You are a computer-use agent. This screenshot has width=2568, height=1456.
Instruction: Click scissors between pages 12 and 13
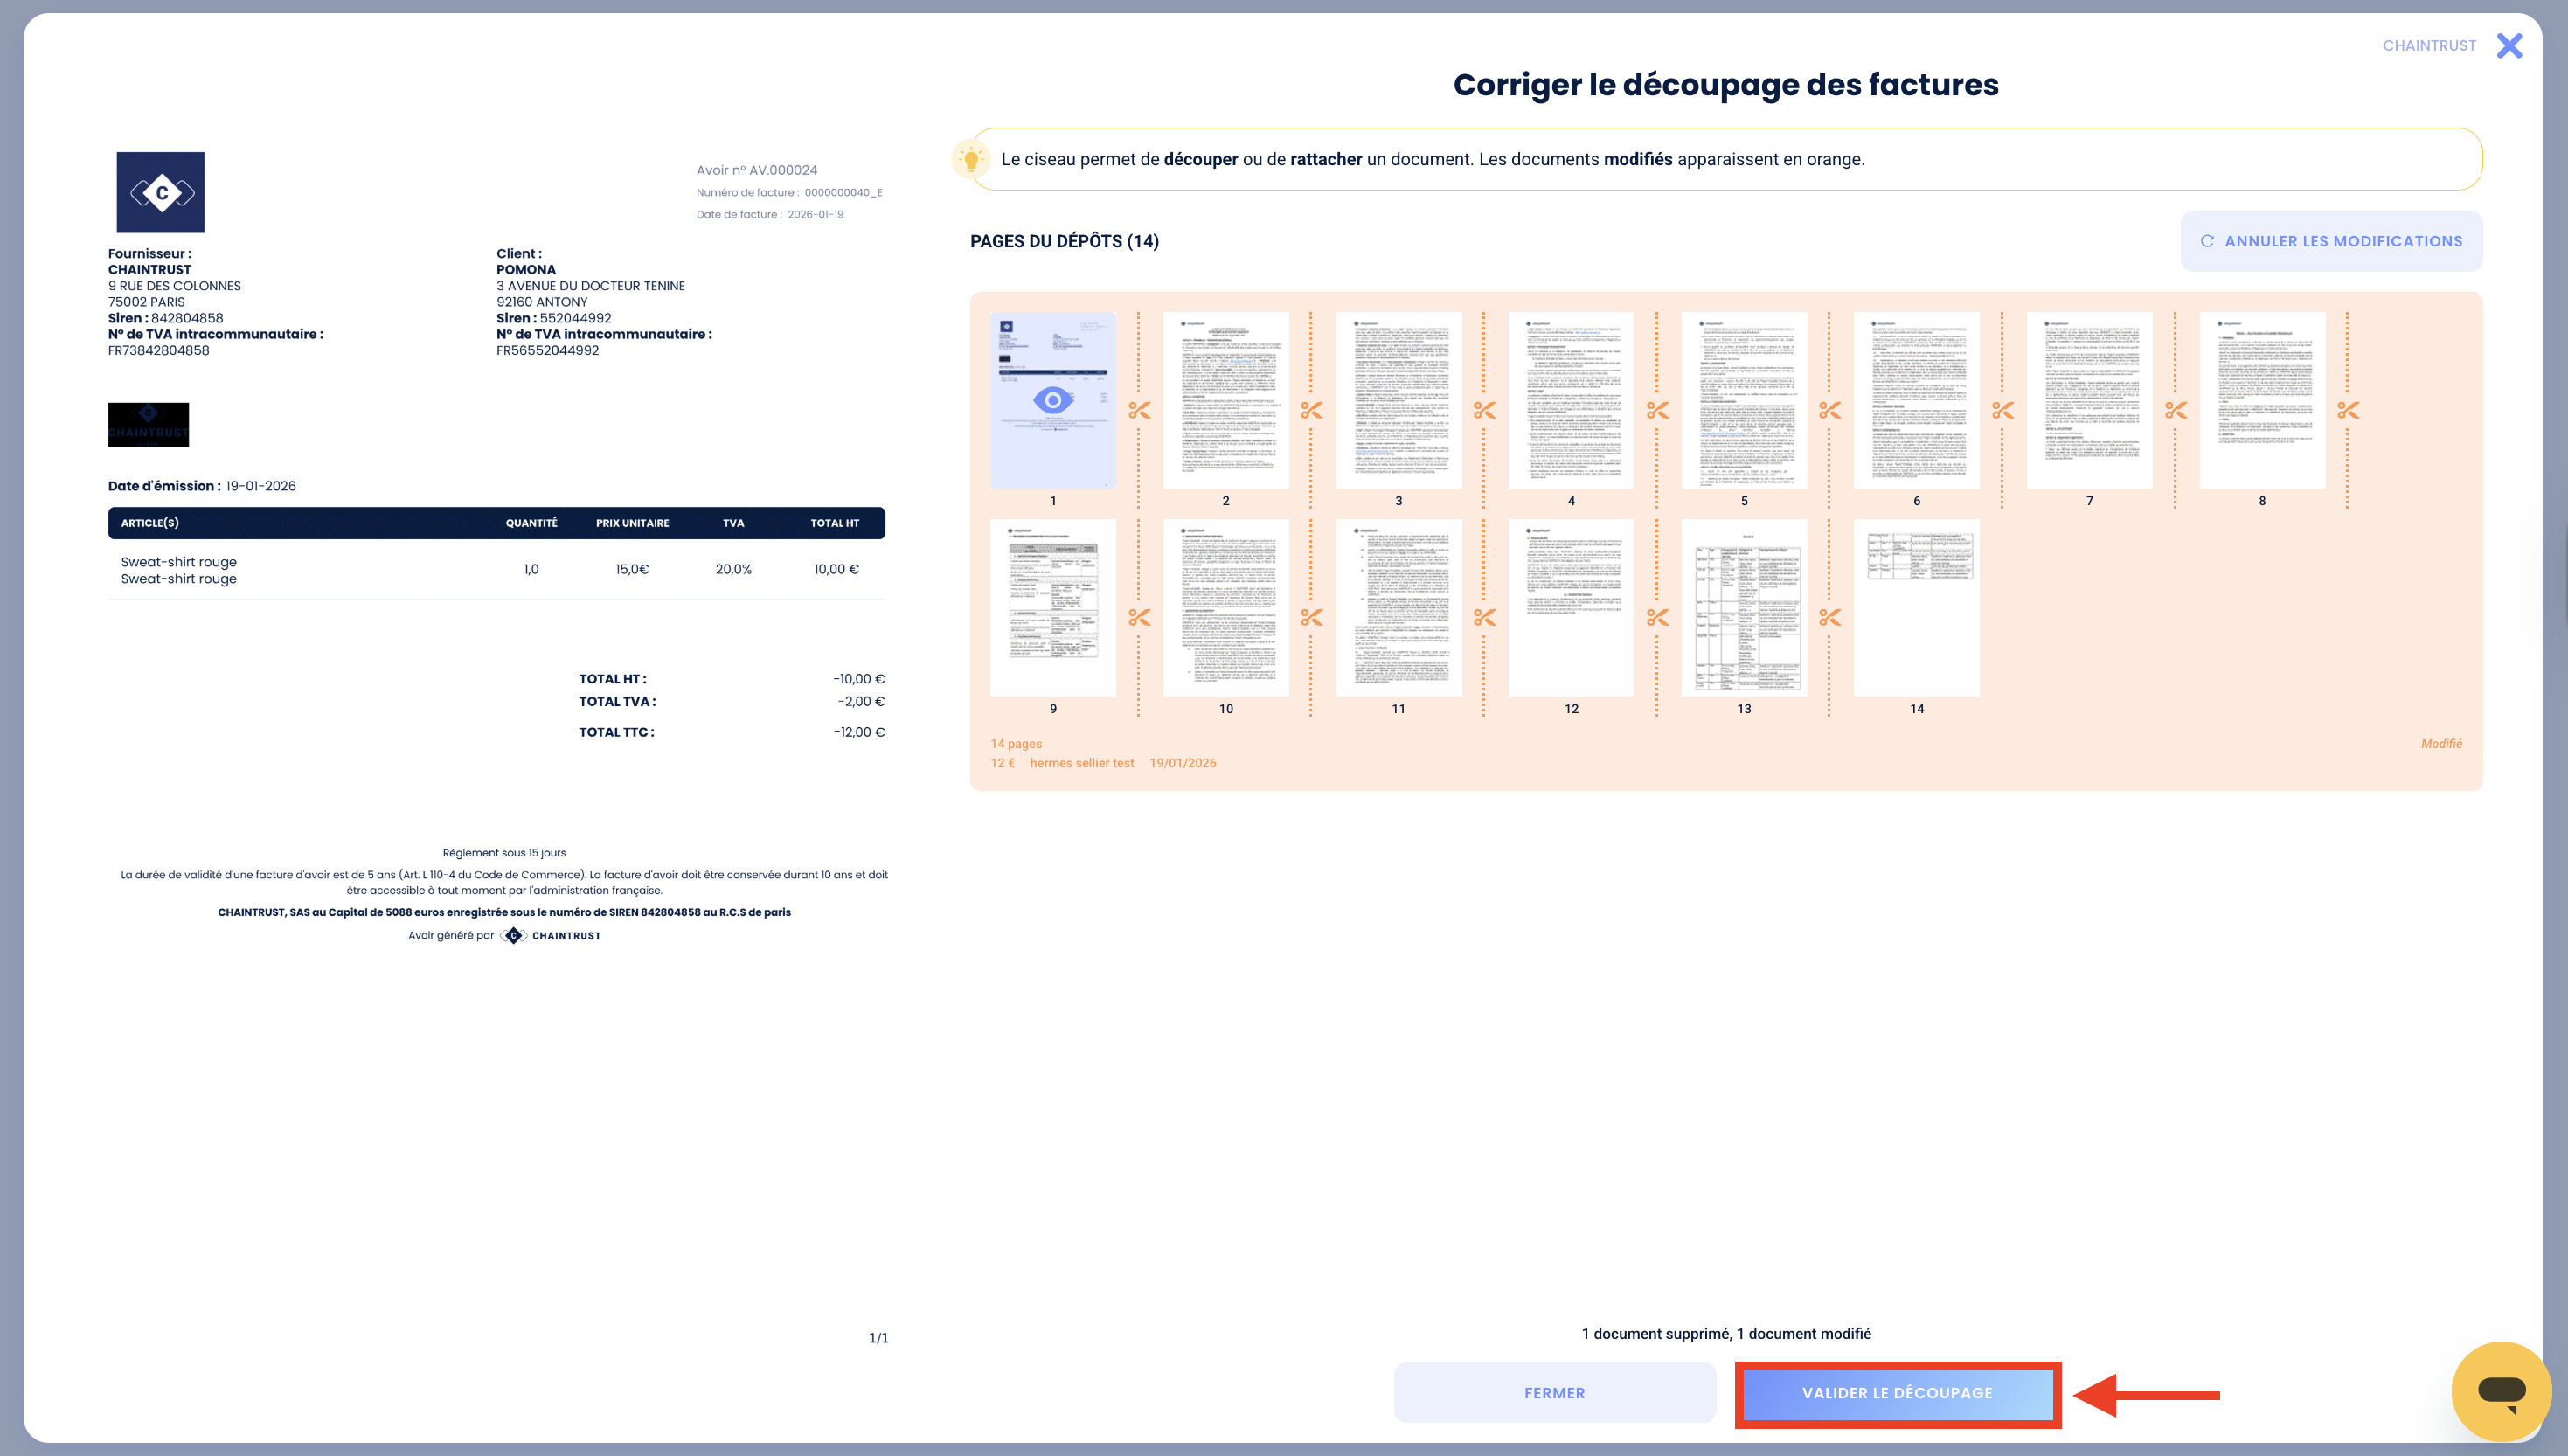1657,618
